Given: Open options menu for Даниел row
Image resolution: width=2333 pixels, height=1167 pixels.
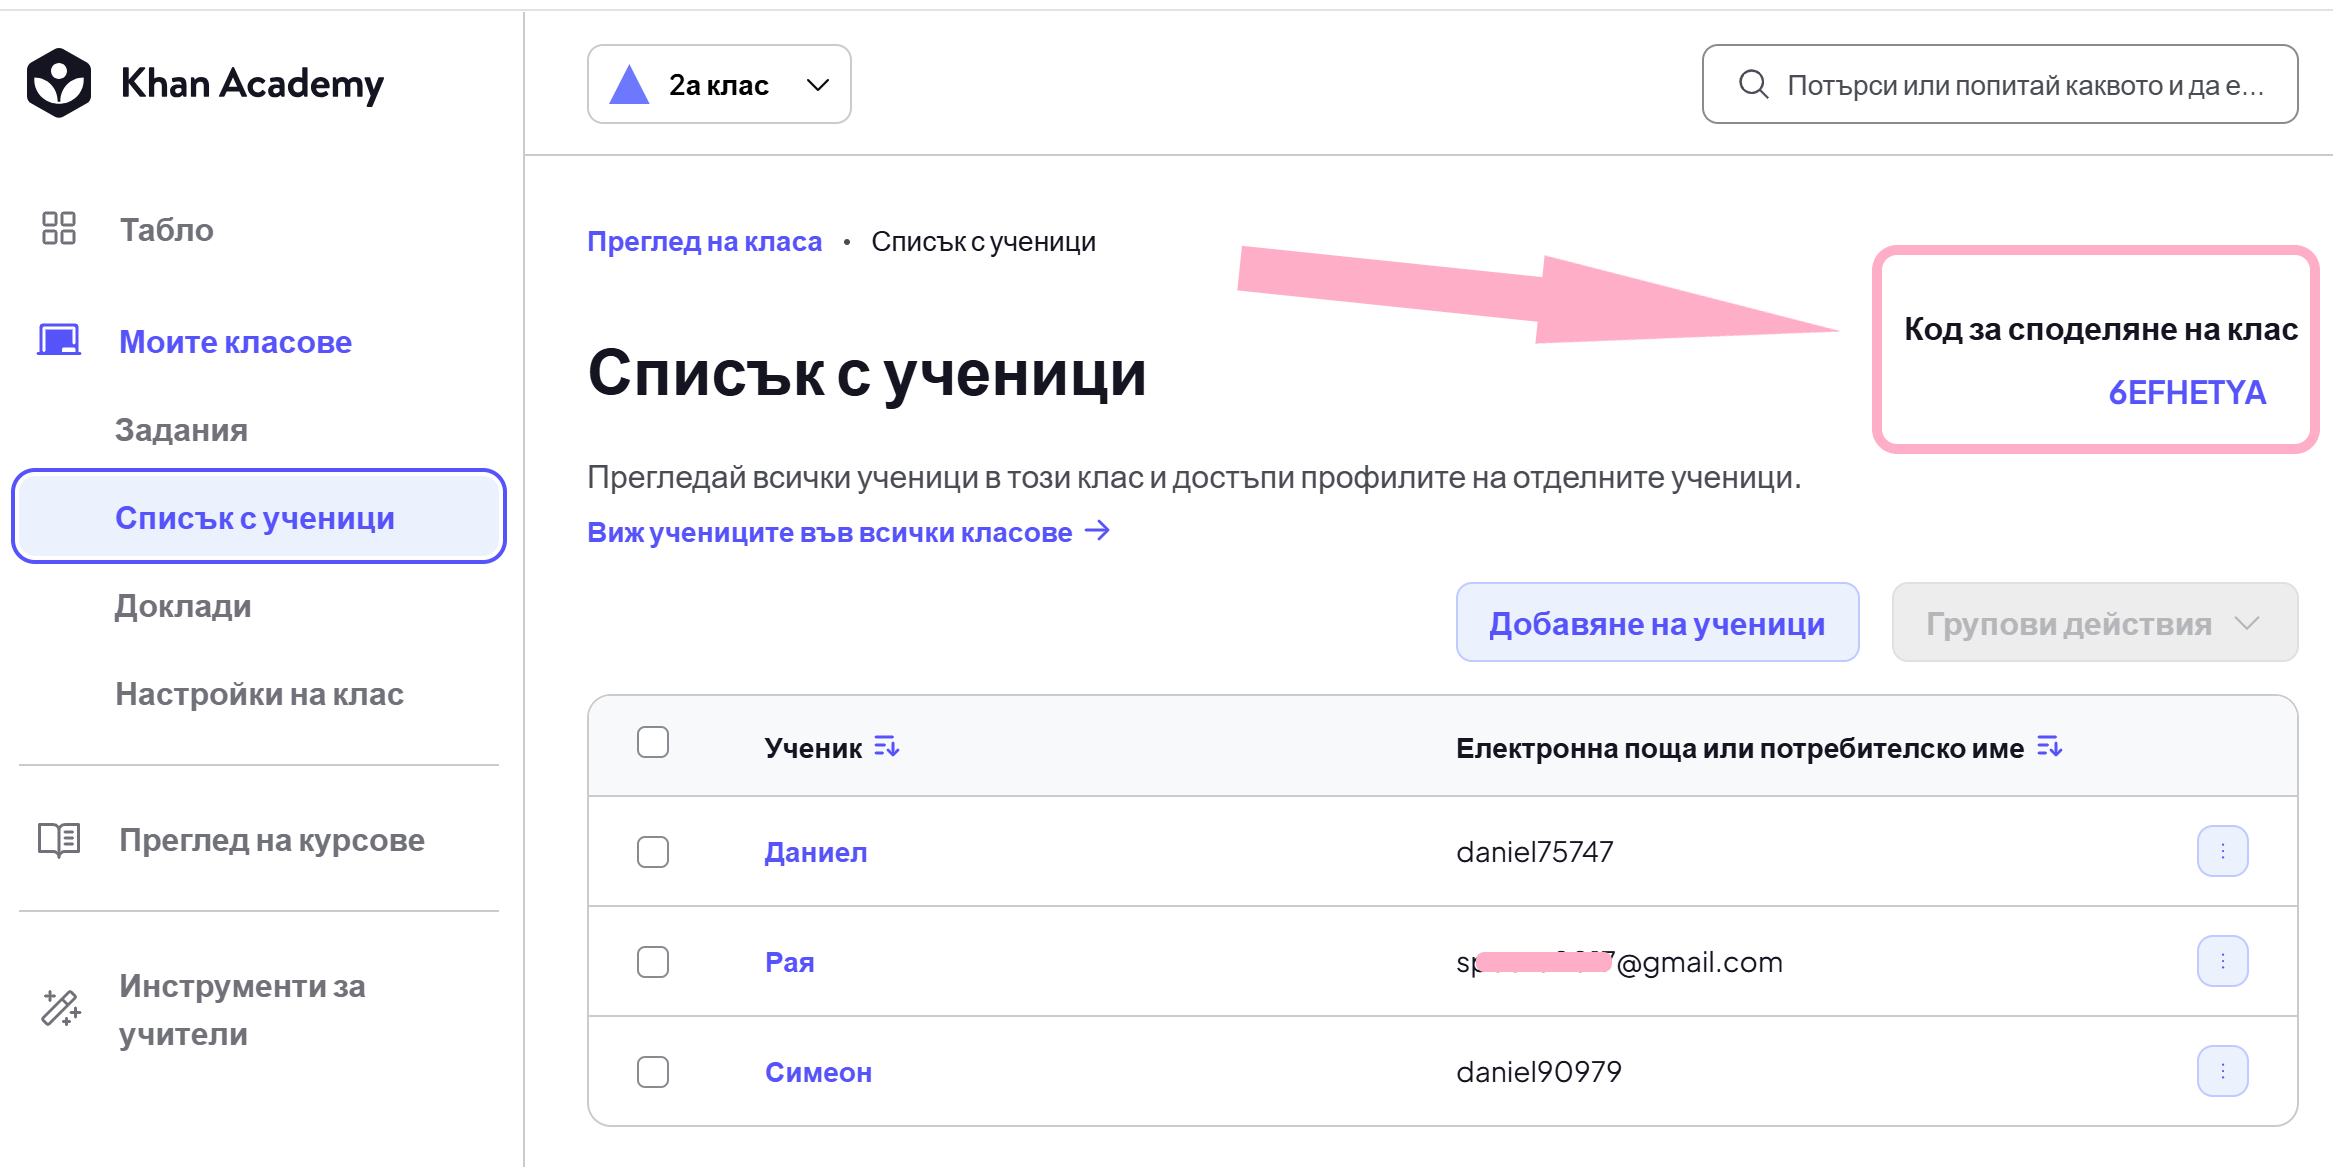Looking at the screenshot, I should pyautogui.click(x=2223, y=851).
